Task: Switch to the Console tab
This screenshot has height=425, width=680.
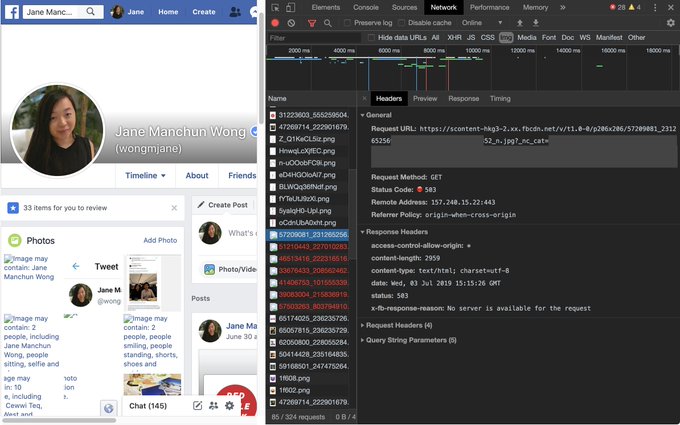Action: pyautogui.click(x=366, y=7)
